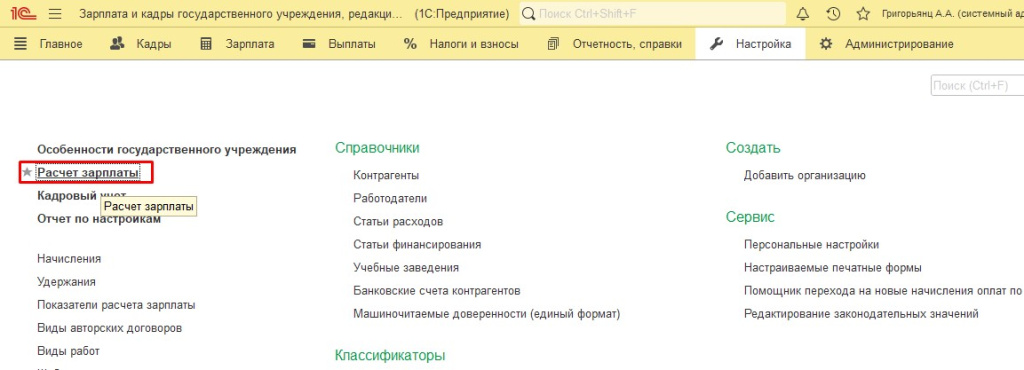Open Банковские счета контрагентов
This screenshot has width=1024, height=370.
pos(436,291)
